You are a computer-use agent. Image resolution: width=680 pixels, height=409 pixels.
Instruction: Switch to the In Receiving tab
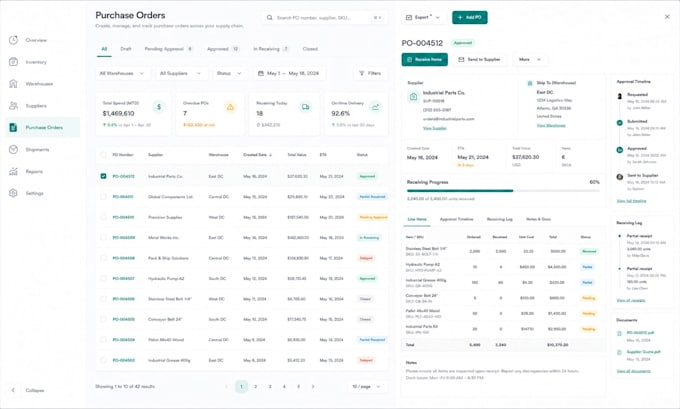click(271, 49)
